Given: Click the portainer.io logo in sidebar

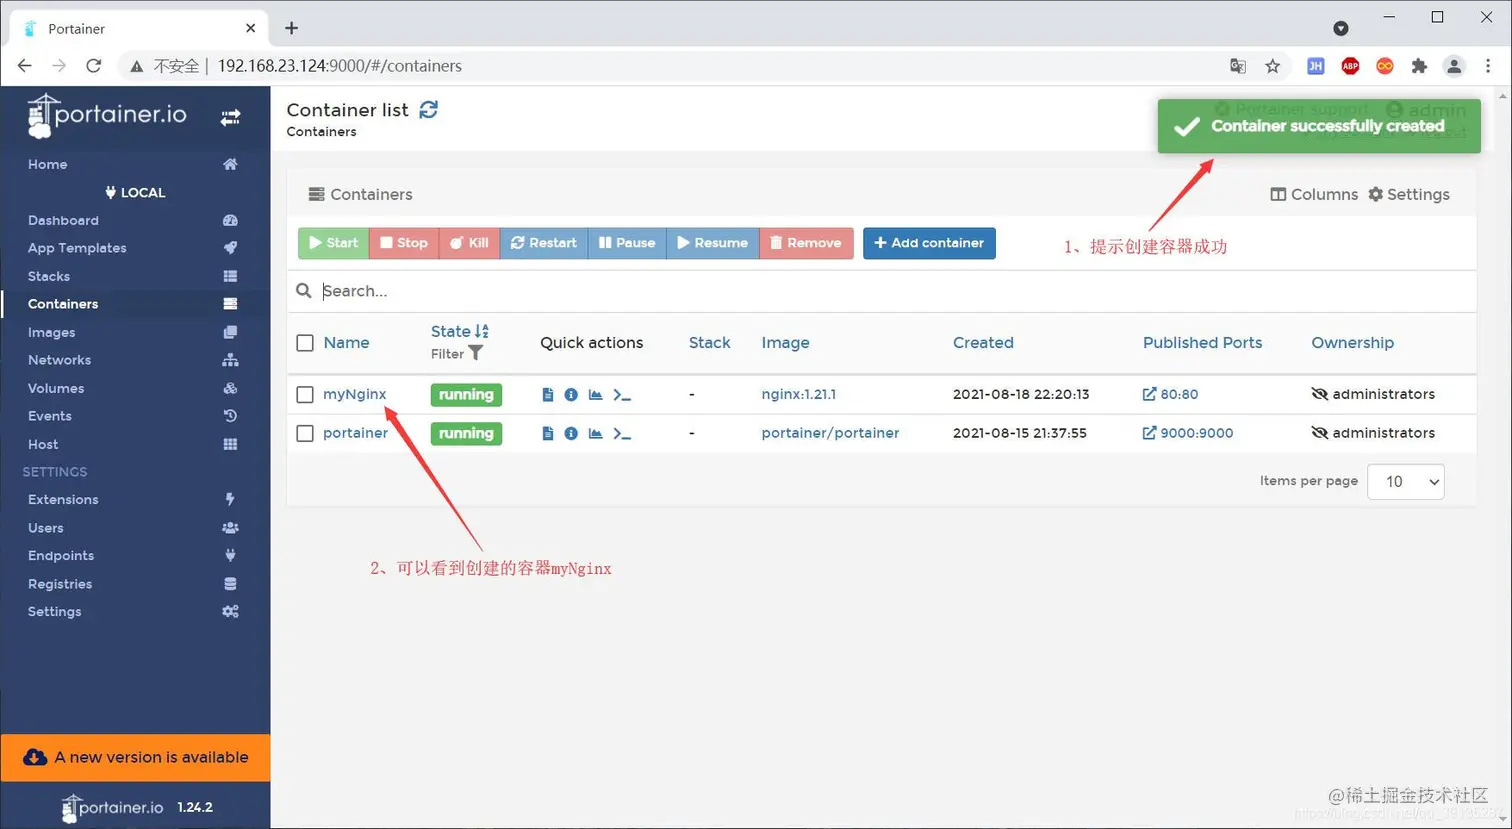Looking at the screenshot, I should [x=107, y=116].
